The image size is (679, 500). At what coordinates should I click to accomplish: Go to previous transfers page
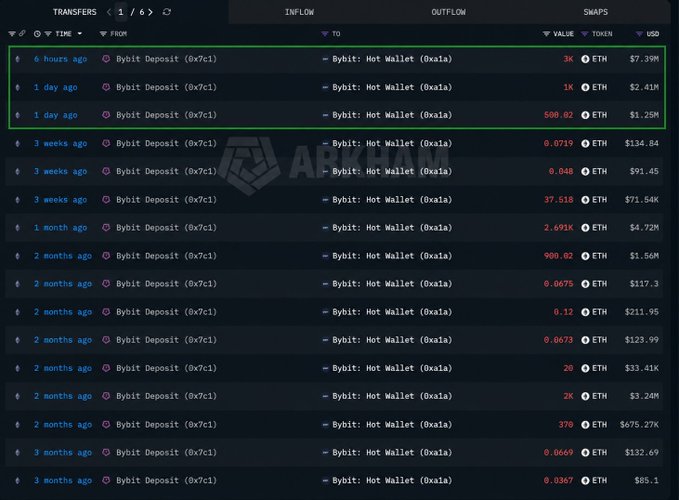click(x=109, y=12)
